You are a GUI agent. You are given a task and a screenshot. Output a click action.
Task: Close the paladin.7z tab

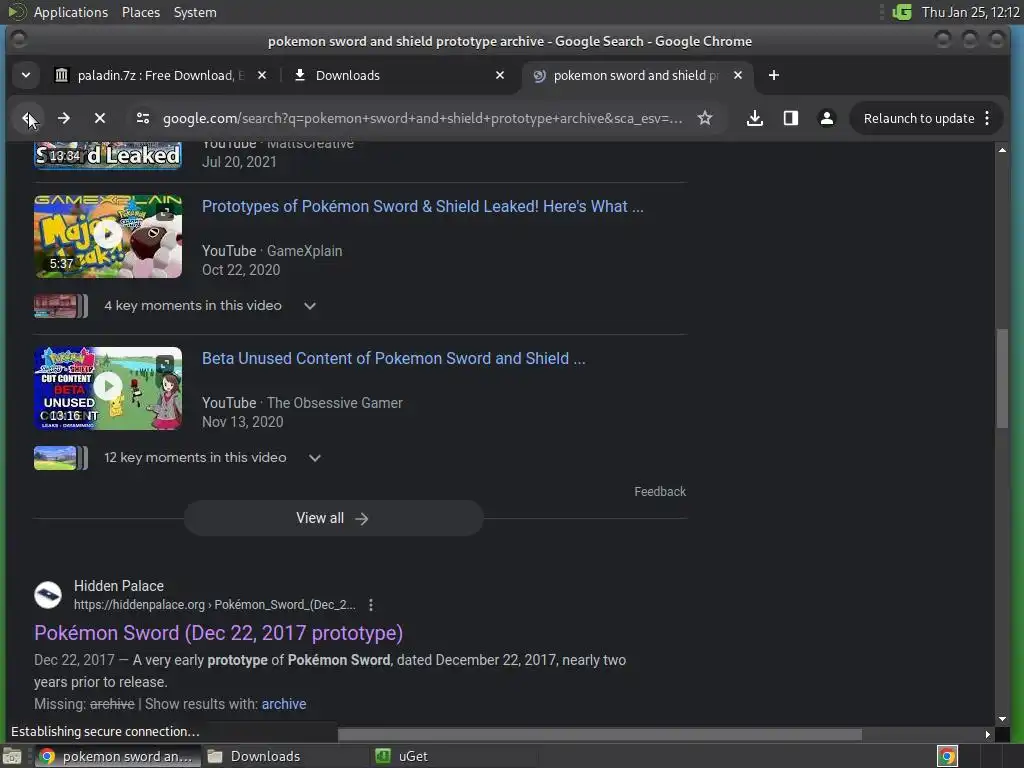[x=262, y=75]
